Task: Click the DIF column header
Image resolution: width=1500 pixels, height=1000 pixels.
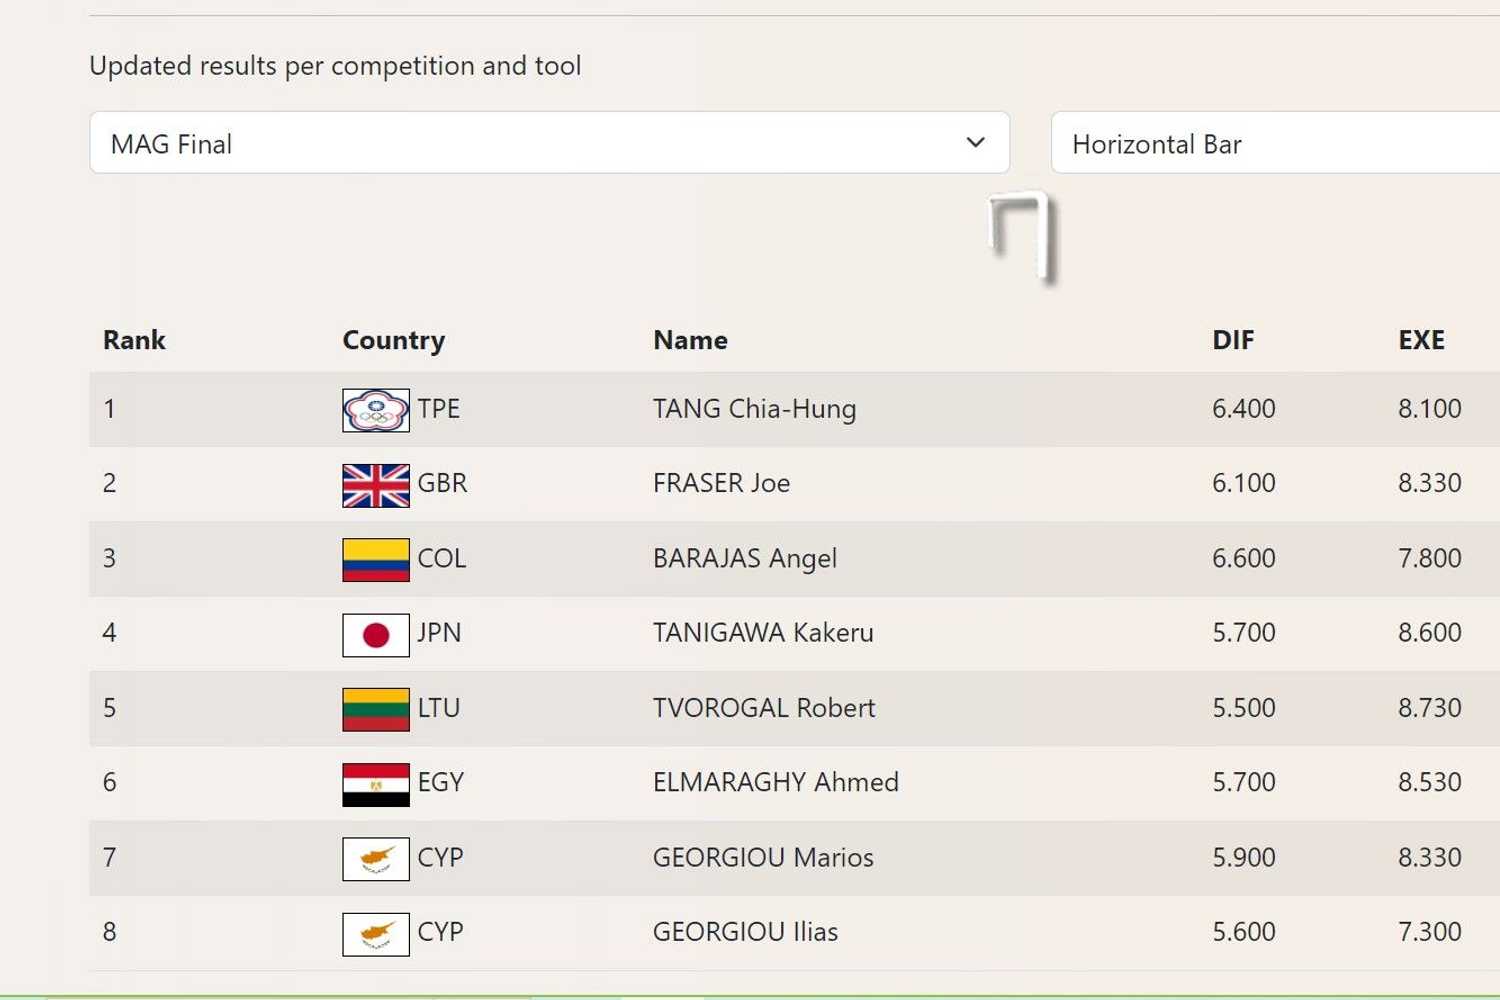Action: [x=1232, y=340]
